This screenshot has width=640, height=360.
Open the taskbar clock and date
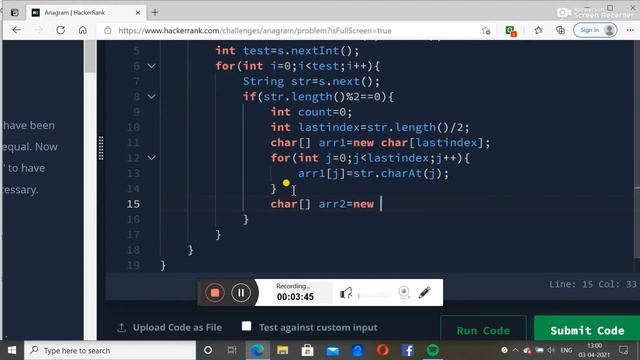click(594, 350)
